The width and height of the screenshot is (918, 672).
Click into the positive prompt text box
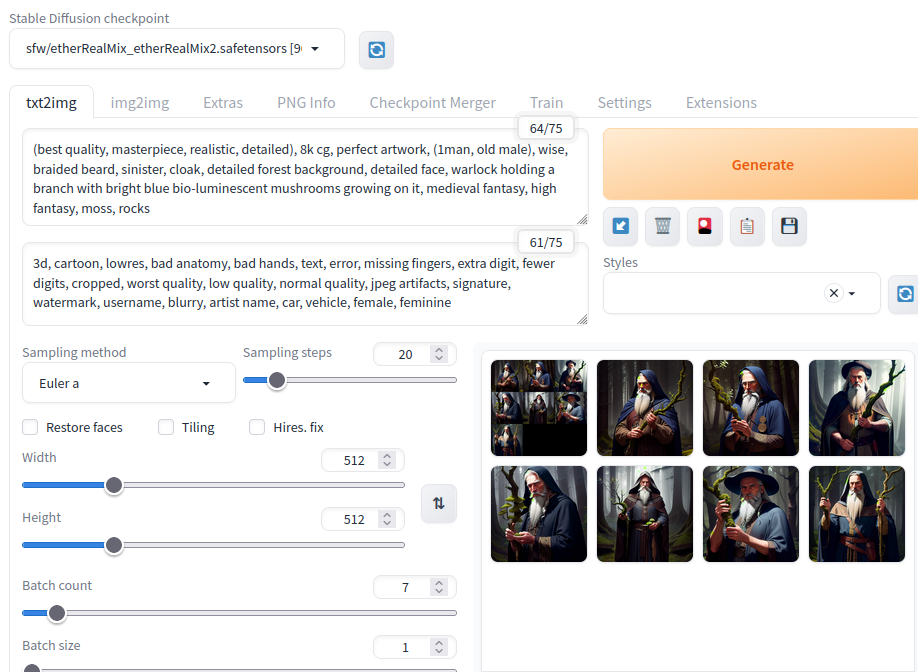tap(305, 178)
